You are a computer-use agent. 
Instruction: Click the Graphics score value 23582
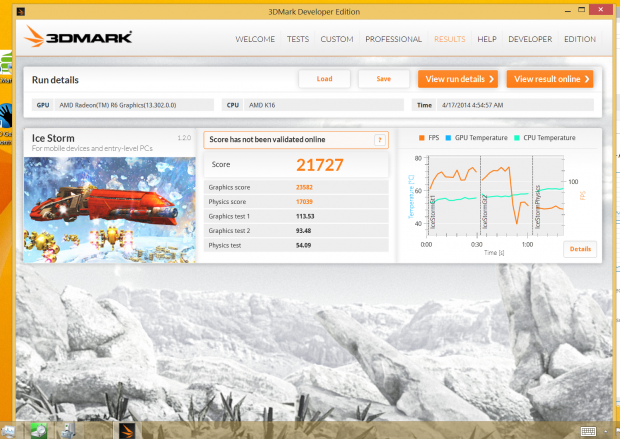point(304,187)
